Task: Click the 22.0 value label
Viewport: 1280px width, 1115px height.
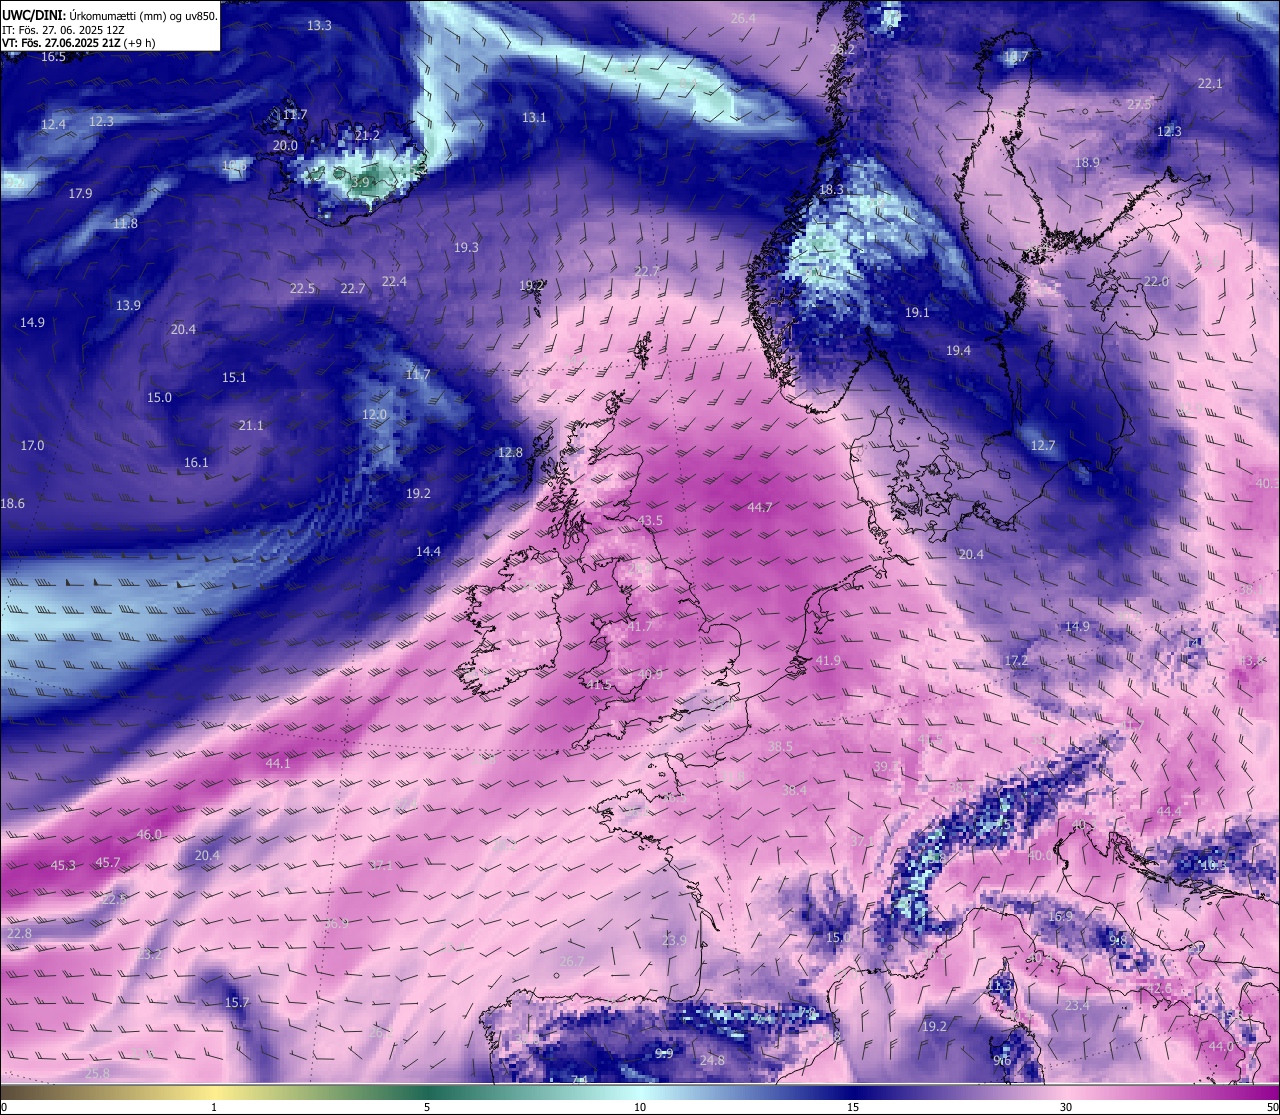Action: tap(1156, 282)
